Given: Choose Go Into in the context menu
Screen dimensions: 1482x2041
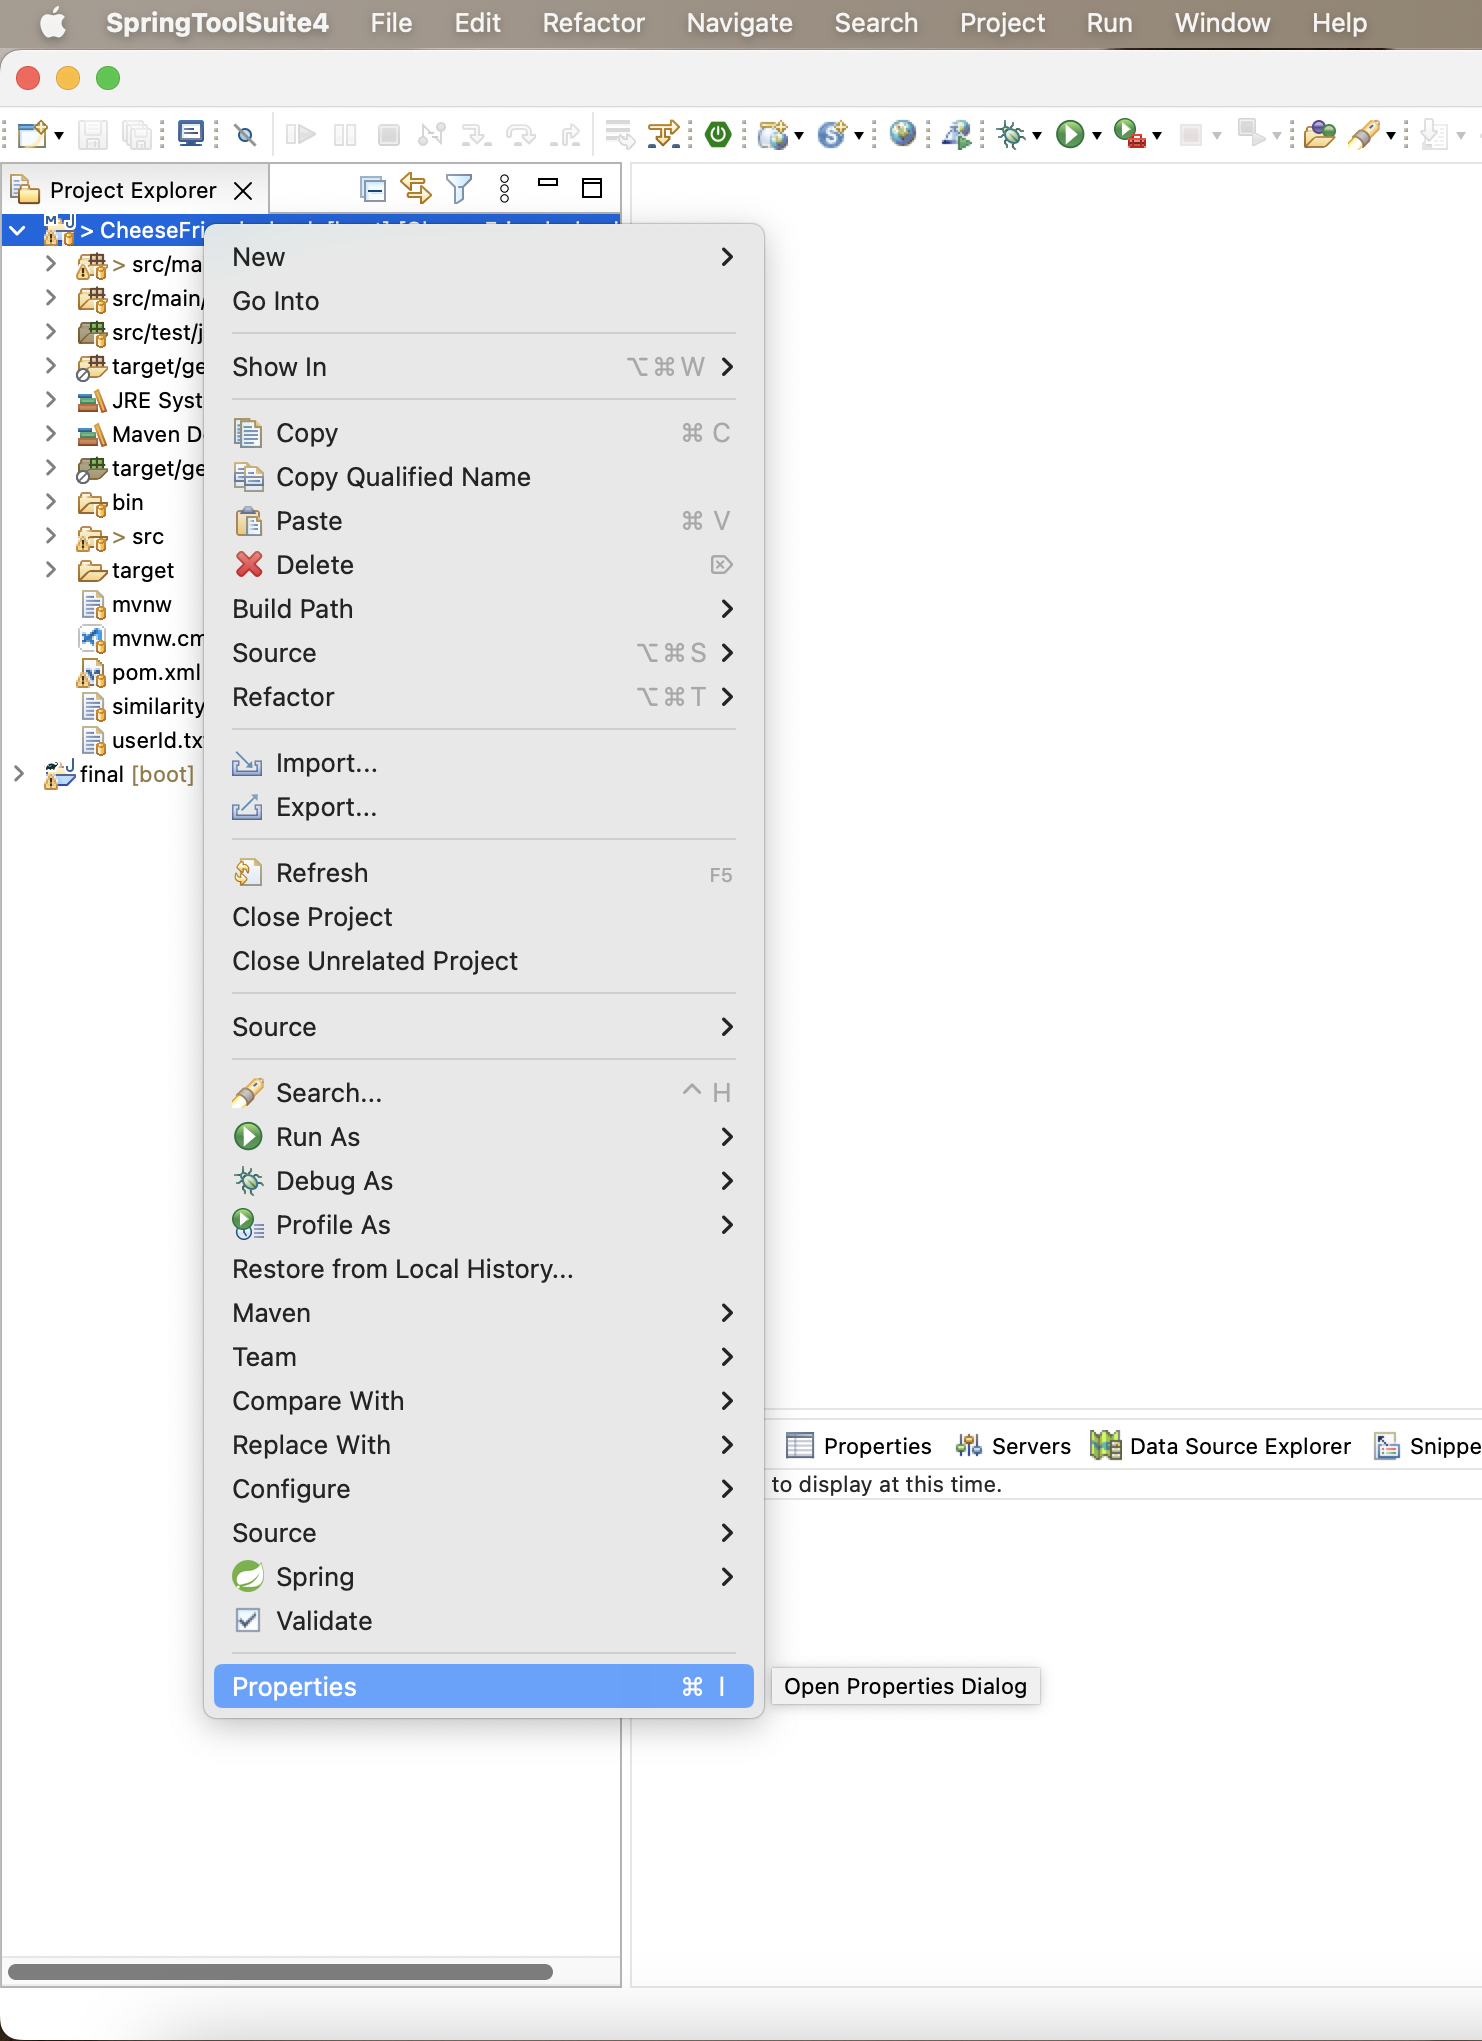Looking at the screenshot, I should click(484, 301).
